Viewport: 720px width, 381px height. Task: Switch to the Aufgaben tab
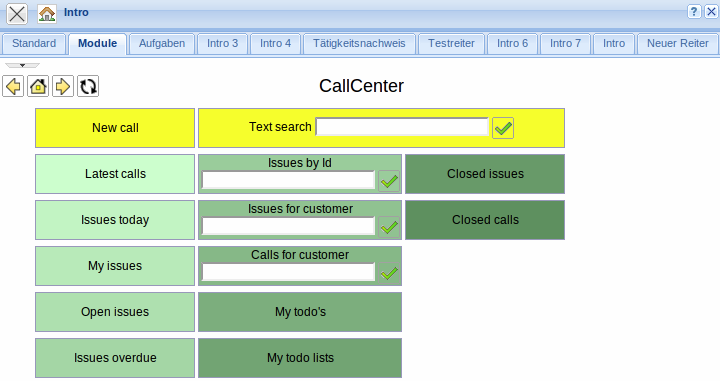coord(162,44)
